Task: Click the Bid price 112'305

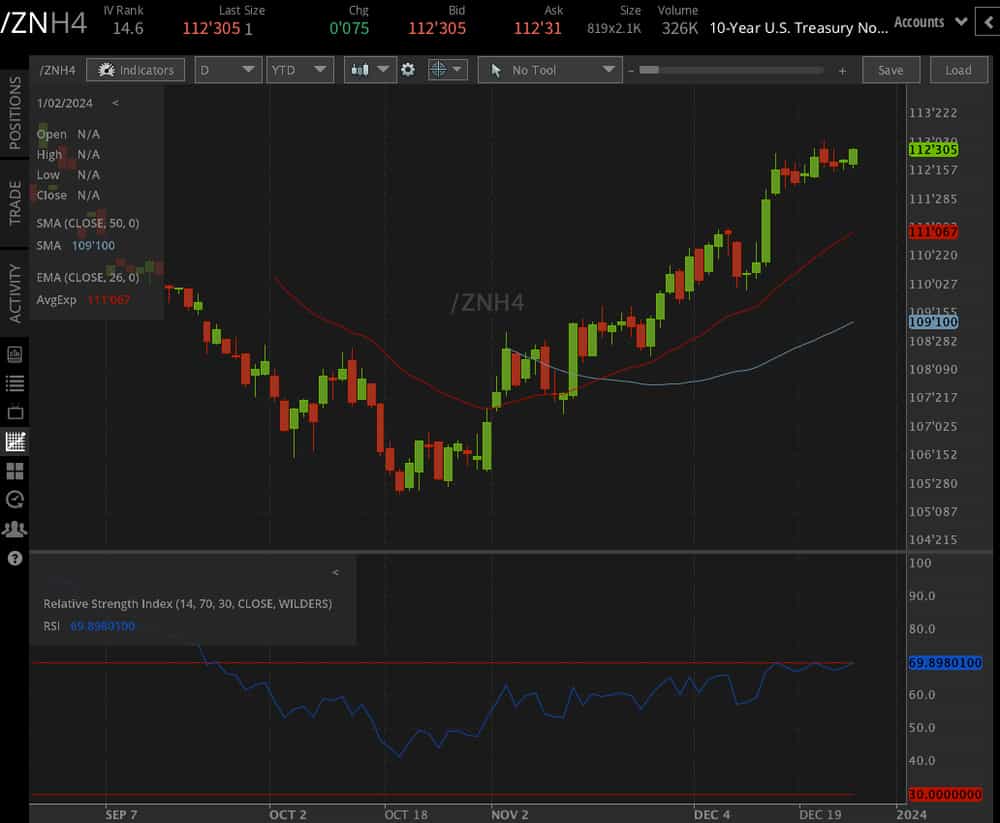Action: click(x=437, y=29)
